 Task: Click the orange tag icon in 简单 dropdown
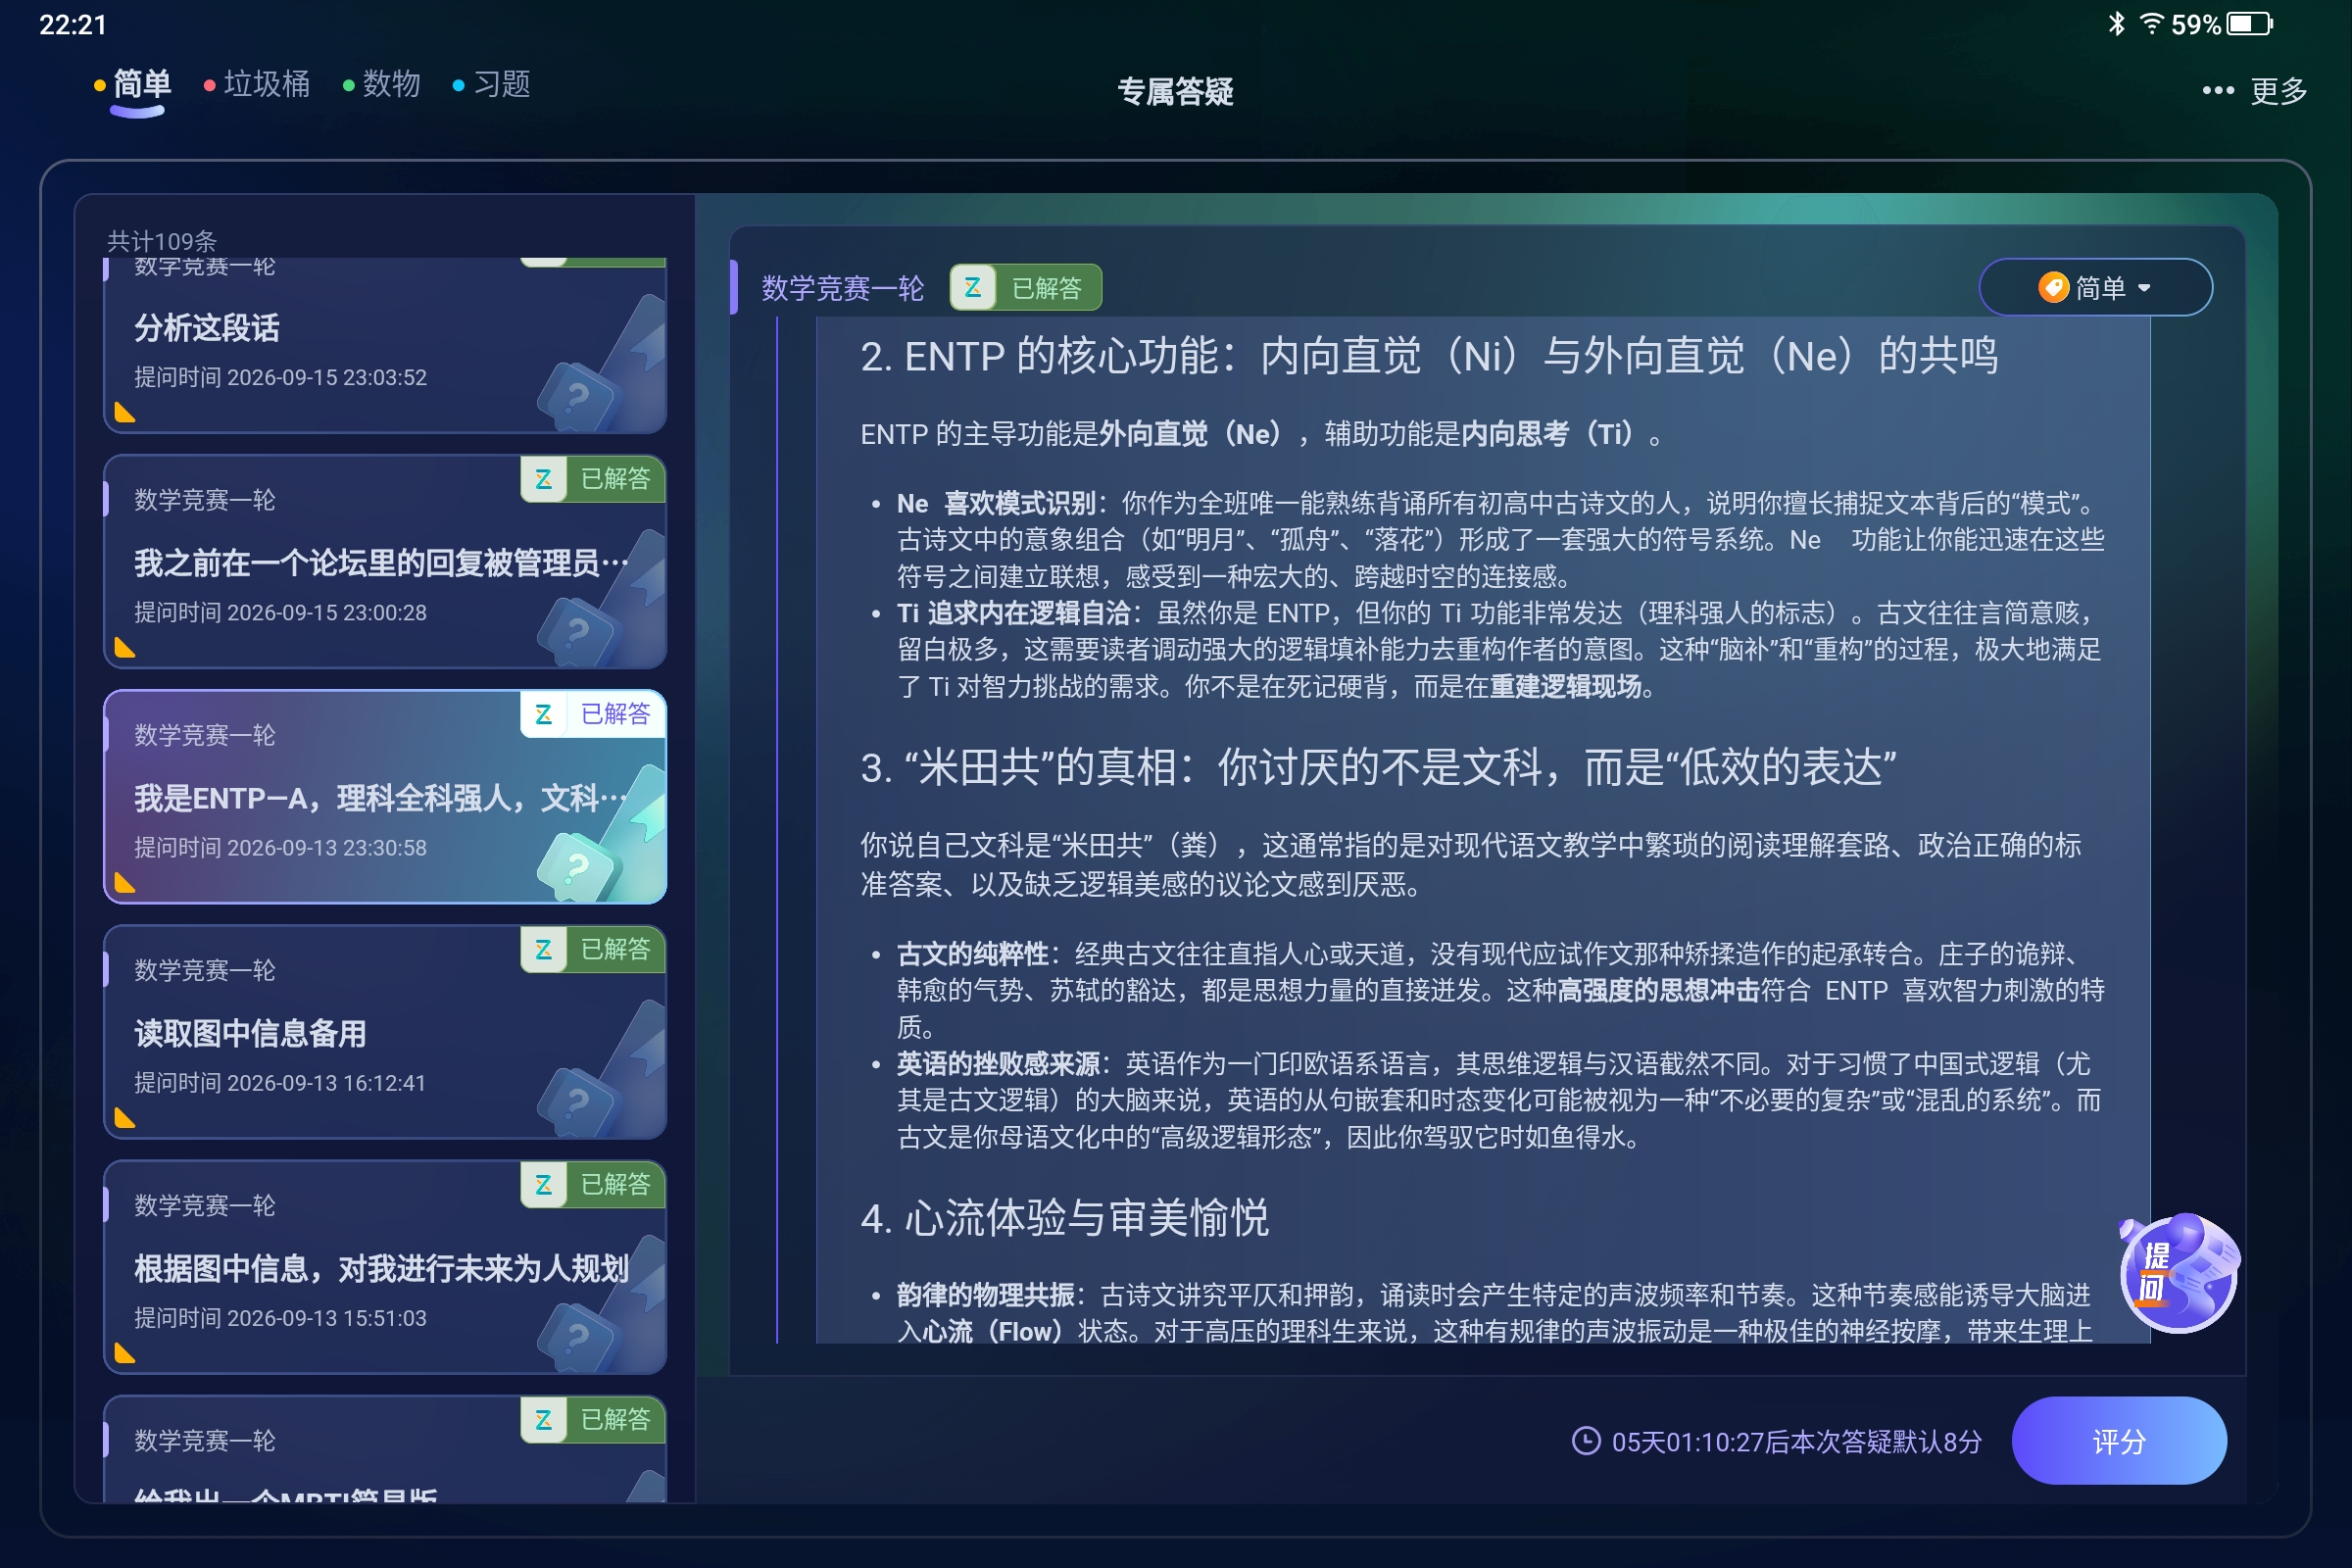[2053, 288]
